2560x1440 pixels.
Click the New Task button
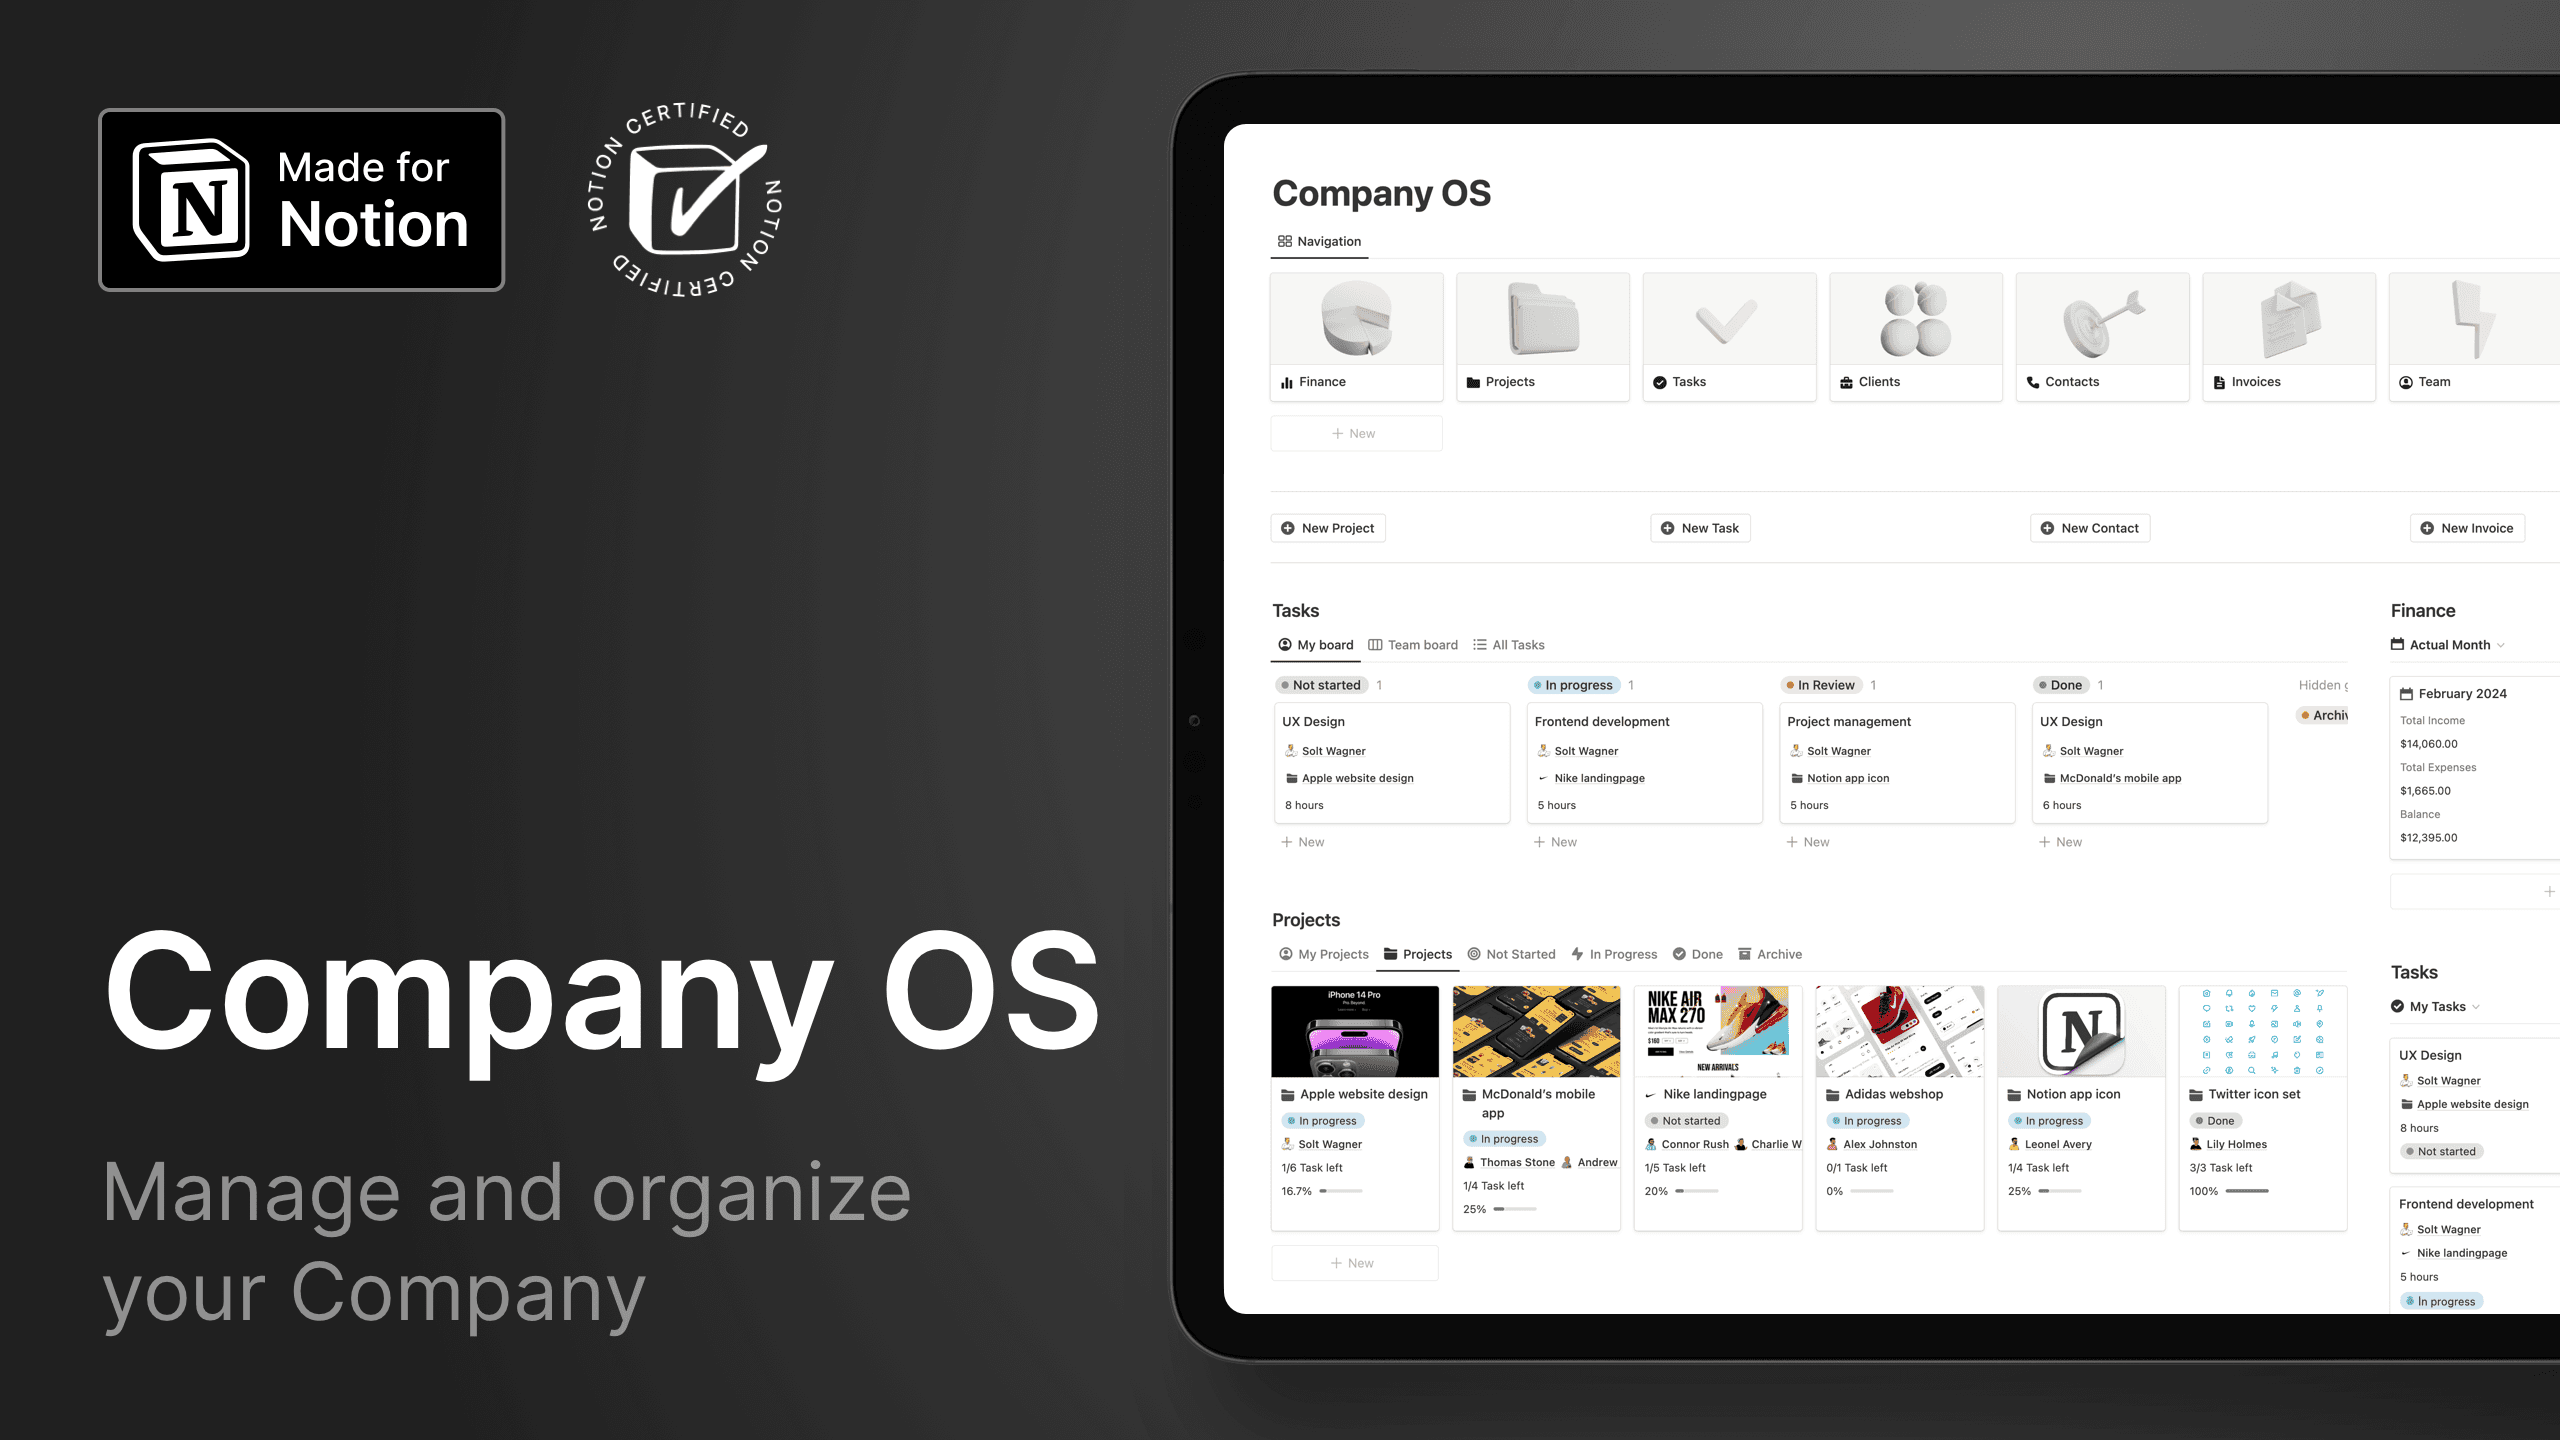[x=1700, y=527]
